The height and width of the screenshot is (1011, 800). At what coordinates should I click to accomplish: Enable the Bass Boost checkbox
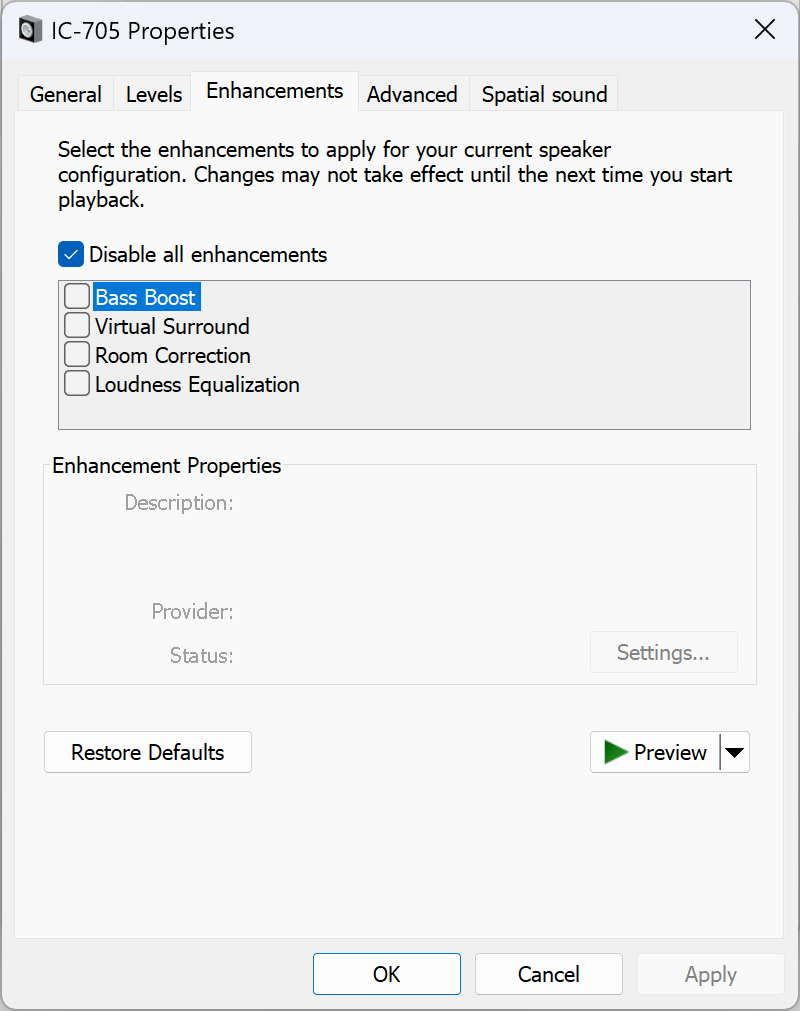pyautogui.click(x=77, y=297)
